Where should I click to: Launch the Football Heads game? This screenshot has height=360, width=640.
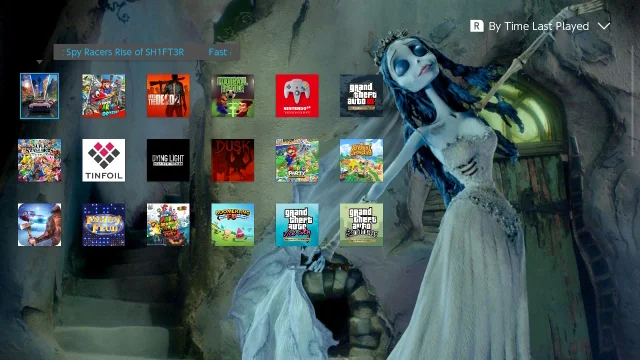pos(233,96)
